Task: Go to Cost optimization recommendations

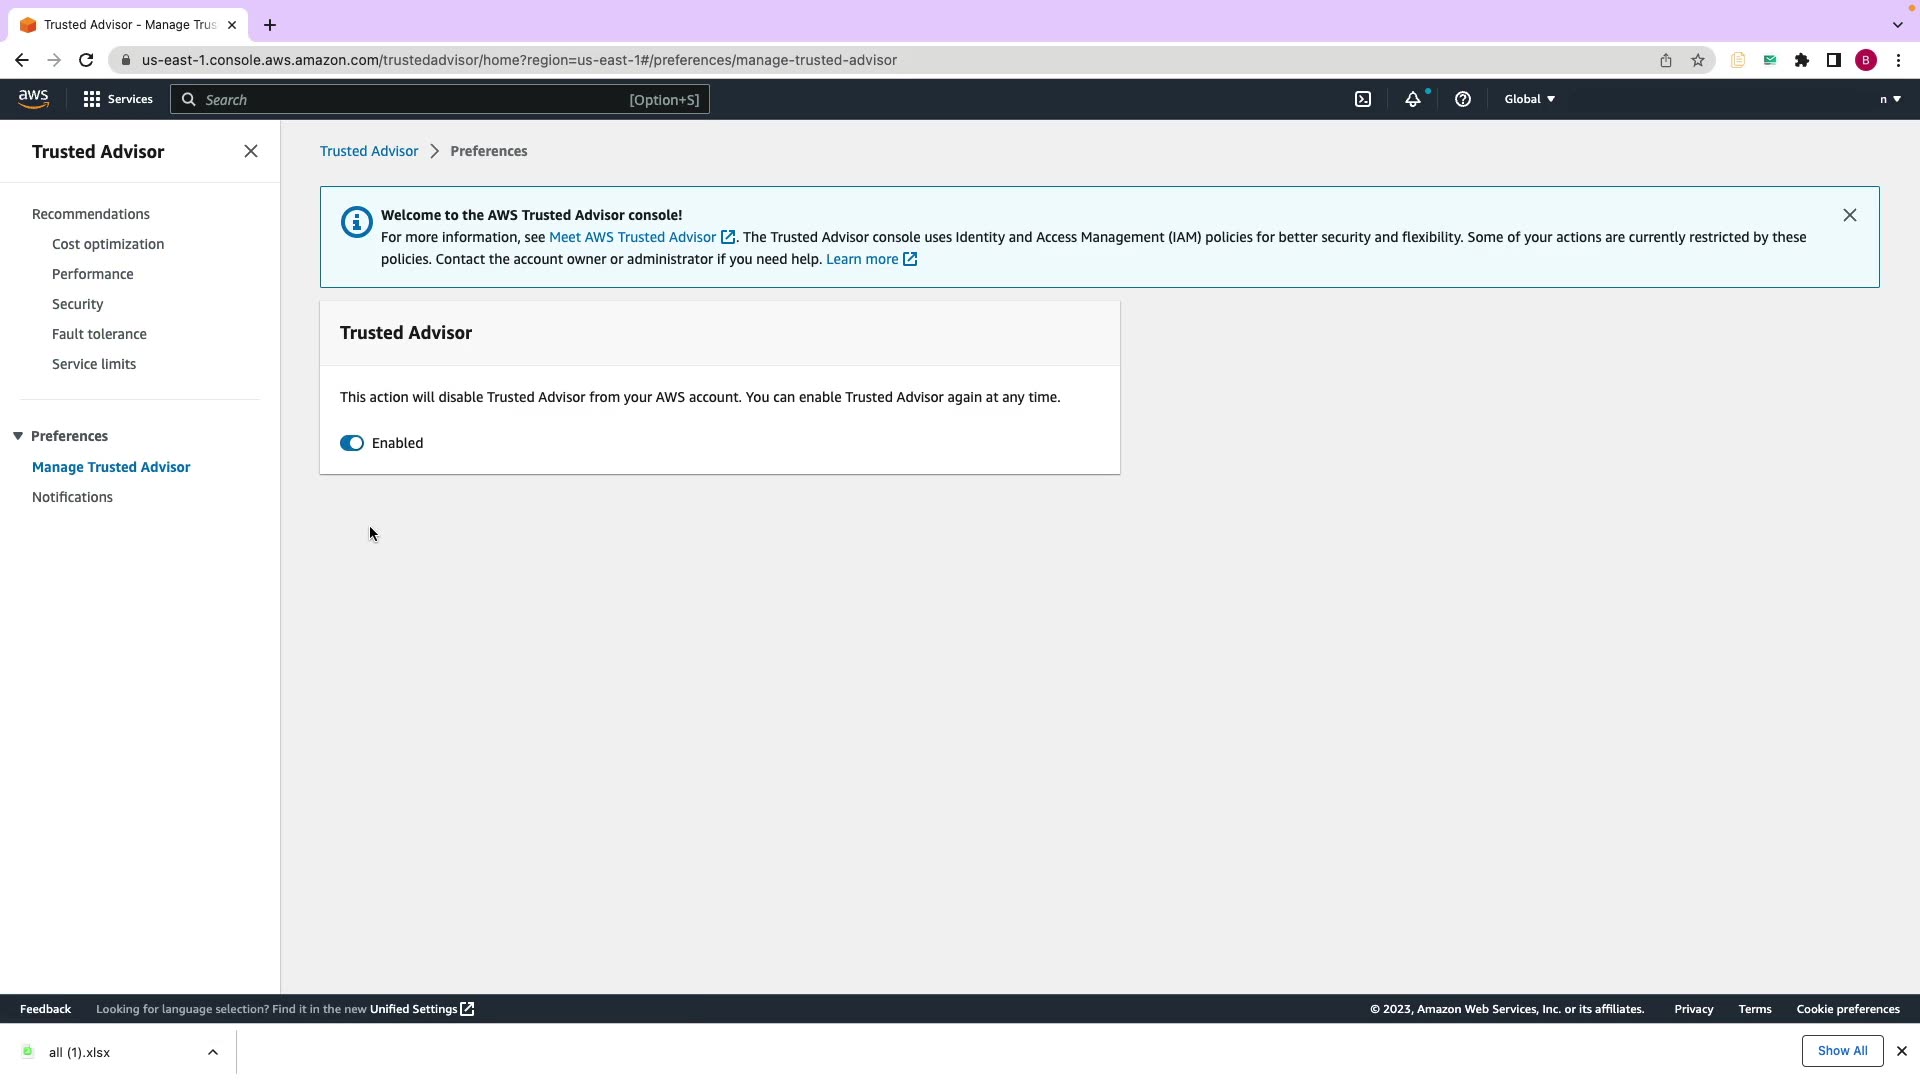Action: 108,244
